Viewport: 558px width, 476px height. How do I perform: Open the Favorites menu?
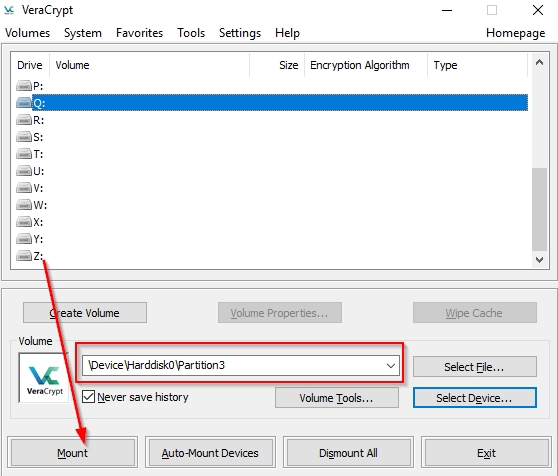[140, 33]
